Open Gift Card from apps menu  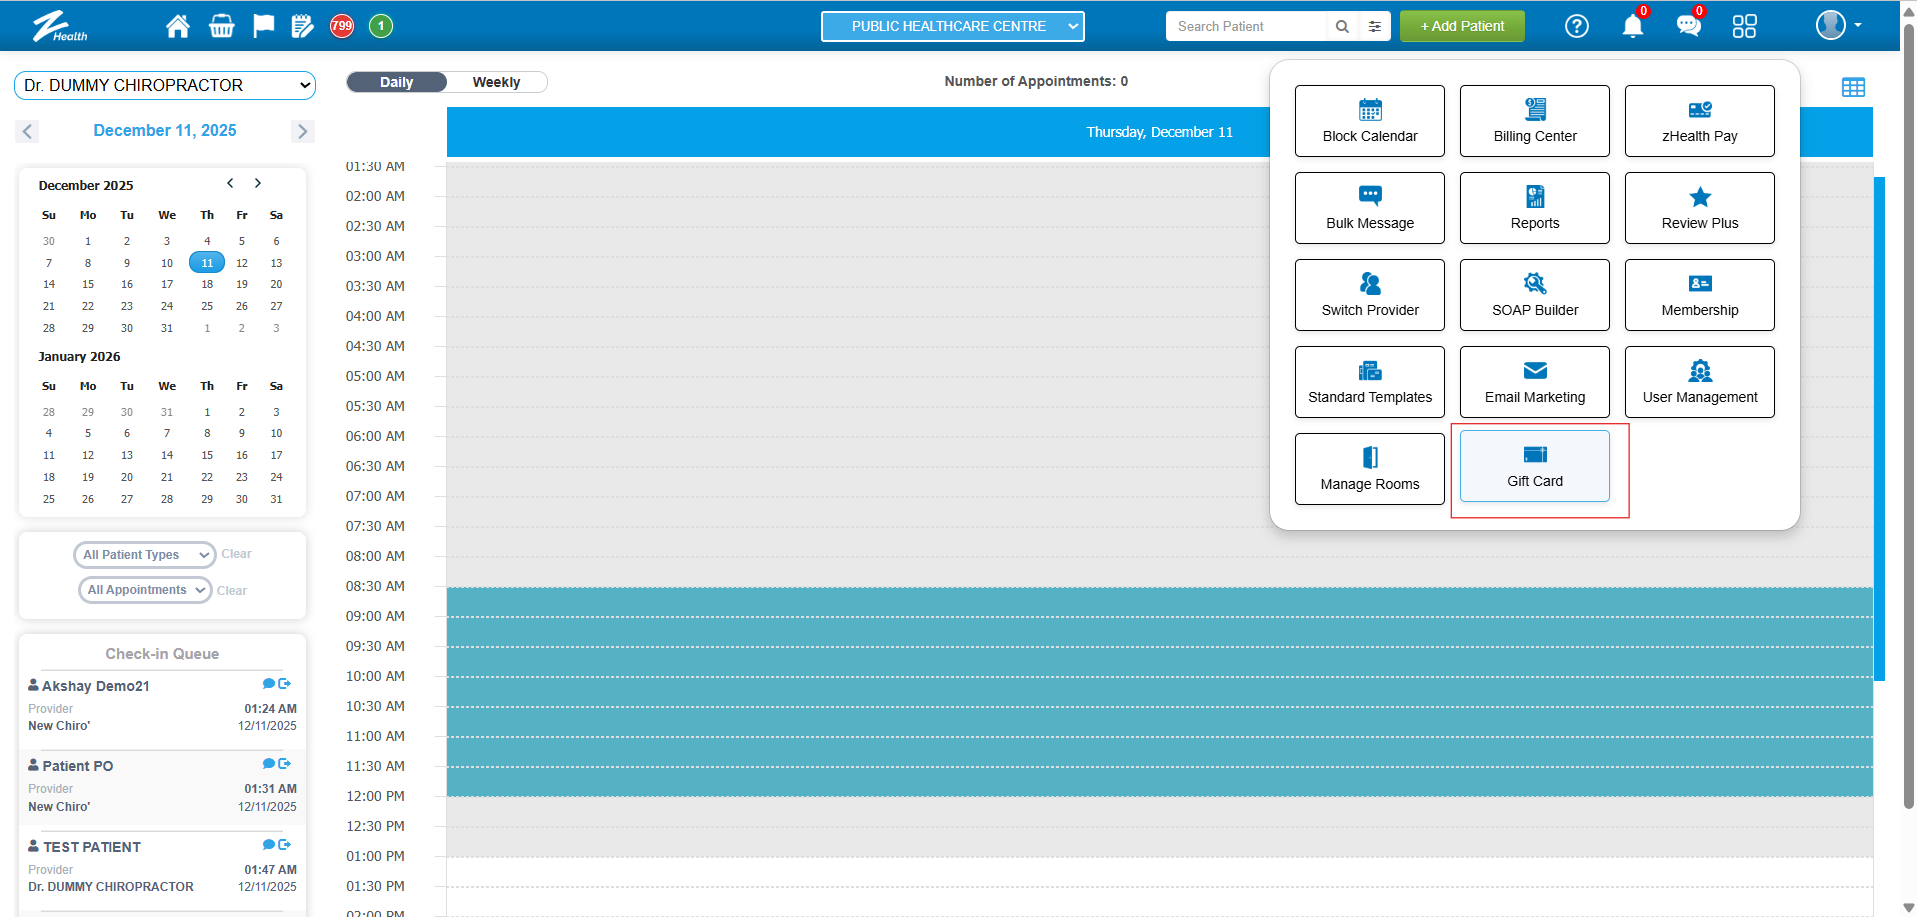coord(1534,466)
